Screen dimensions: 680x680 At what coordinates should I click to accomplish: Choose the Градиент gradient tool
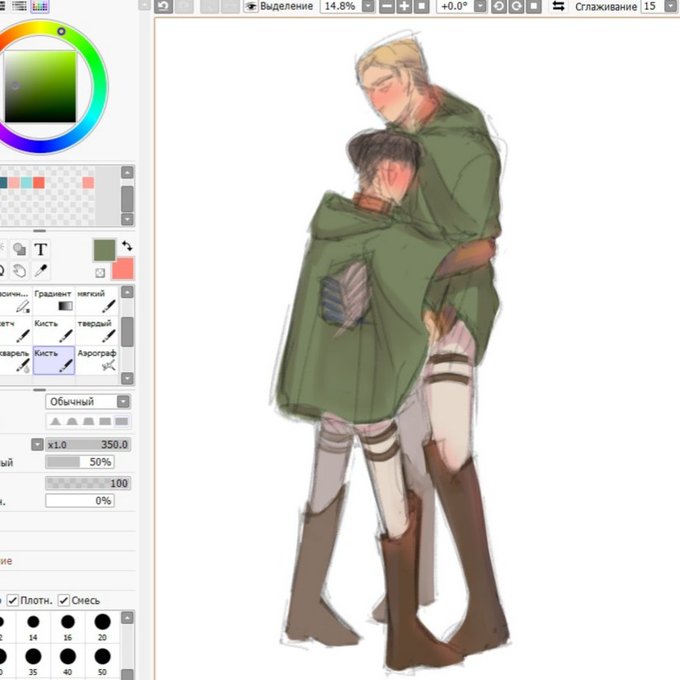(54, 301)
